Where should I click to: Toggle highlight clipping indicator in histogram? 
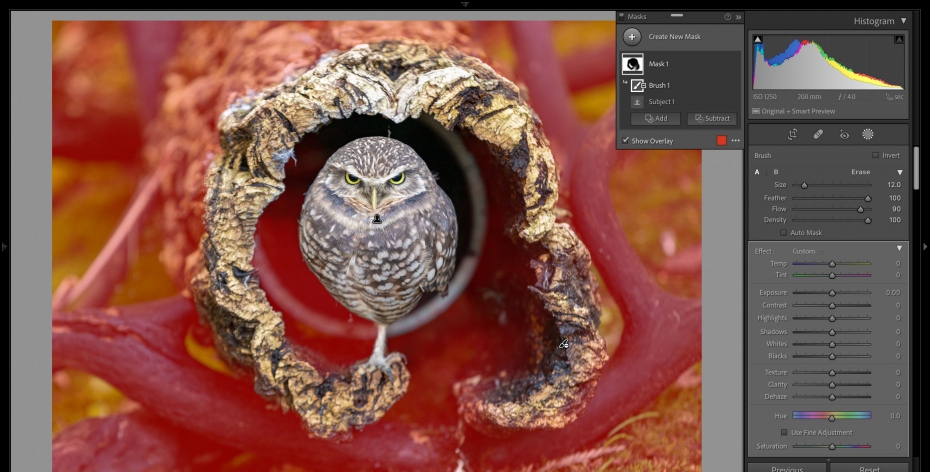[899, 39]
